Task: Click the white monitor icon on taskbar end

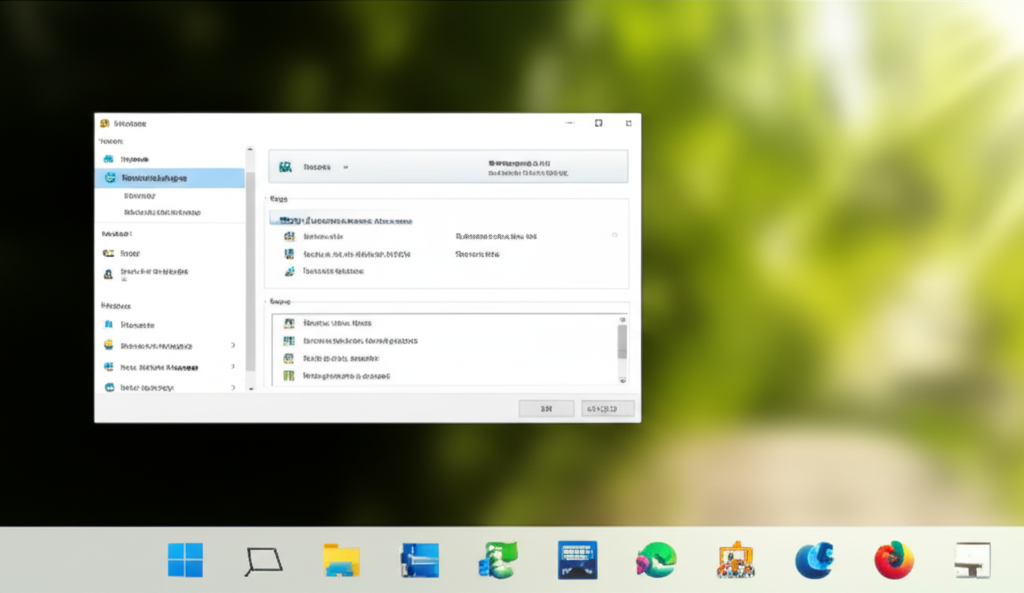Action: click(x=971, y=560)
